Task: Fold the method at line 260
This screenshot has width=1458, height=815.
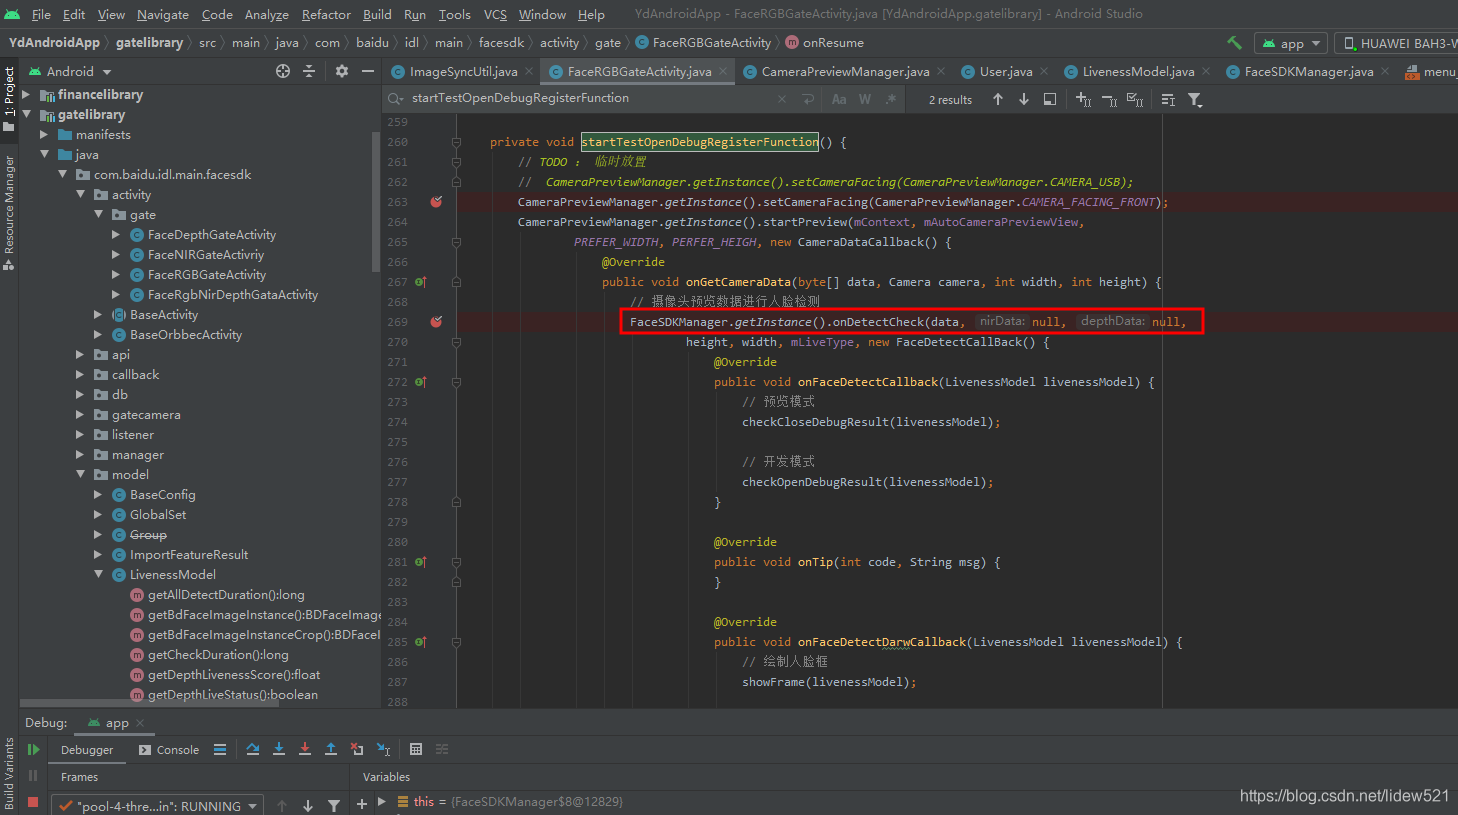Action: [456, 142]
